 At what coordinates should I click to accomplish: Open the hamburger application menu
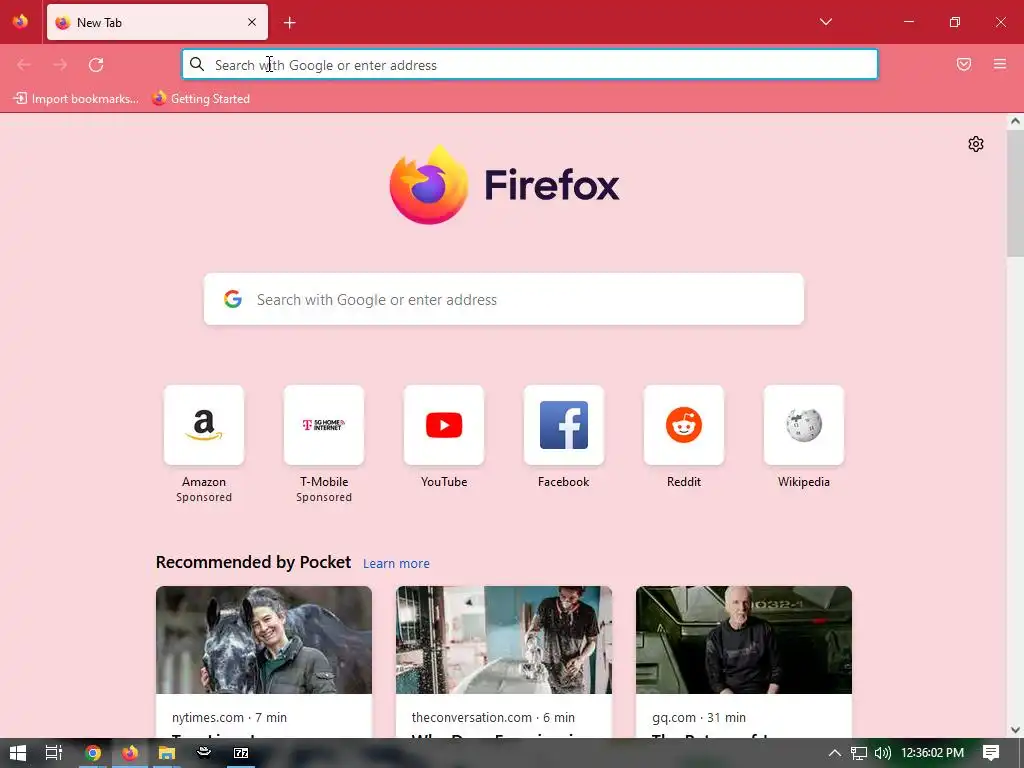point(1000,64)
